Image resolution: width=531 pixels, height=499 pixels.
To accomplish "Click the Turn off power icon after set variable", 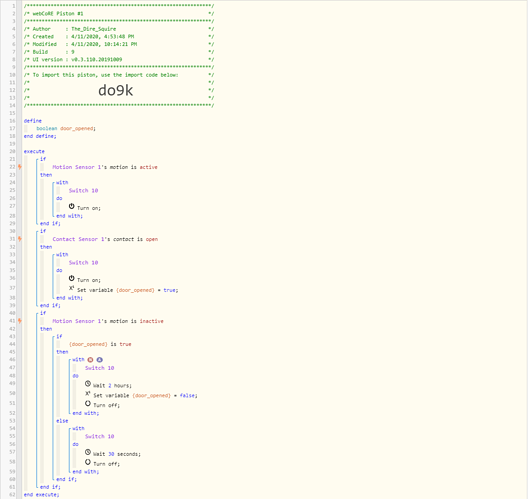I will click(88, 404).
